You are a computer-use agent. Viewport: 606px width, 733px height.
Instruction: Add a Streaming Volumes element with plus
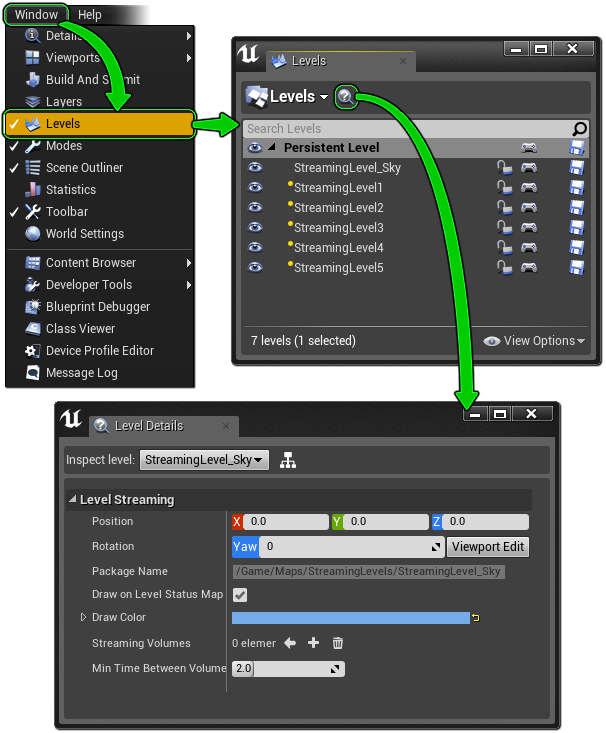tap(313, 643)
